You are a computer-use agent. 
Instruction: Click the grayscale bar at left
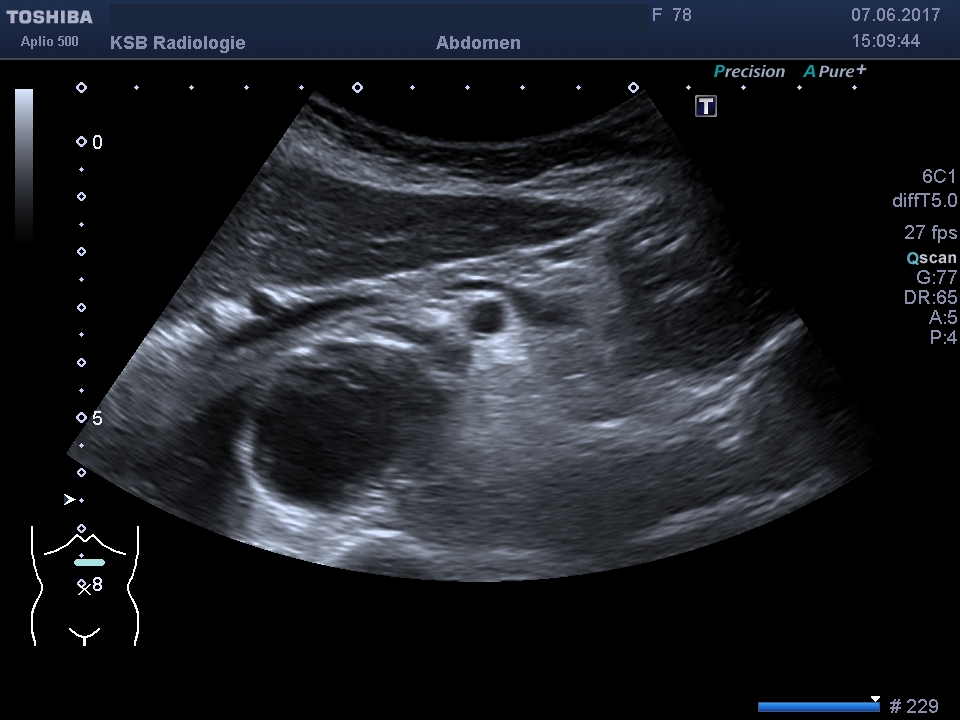(24, 165)
